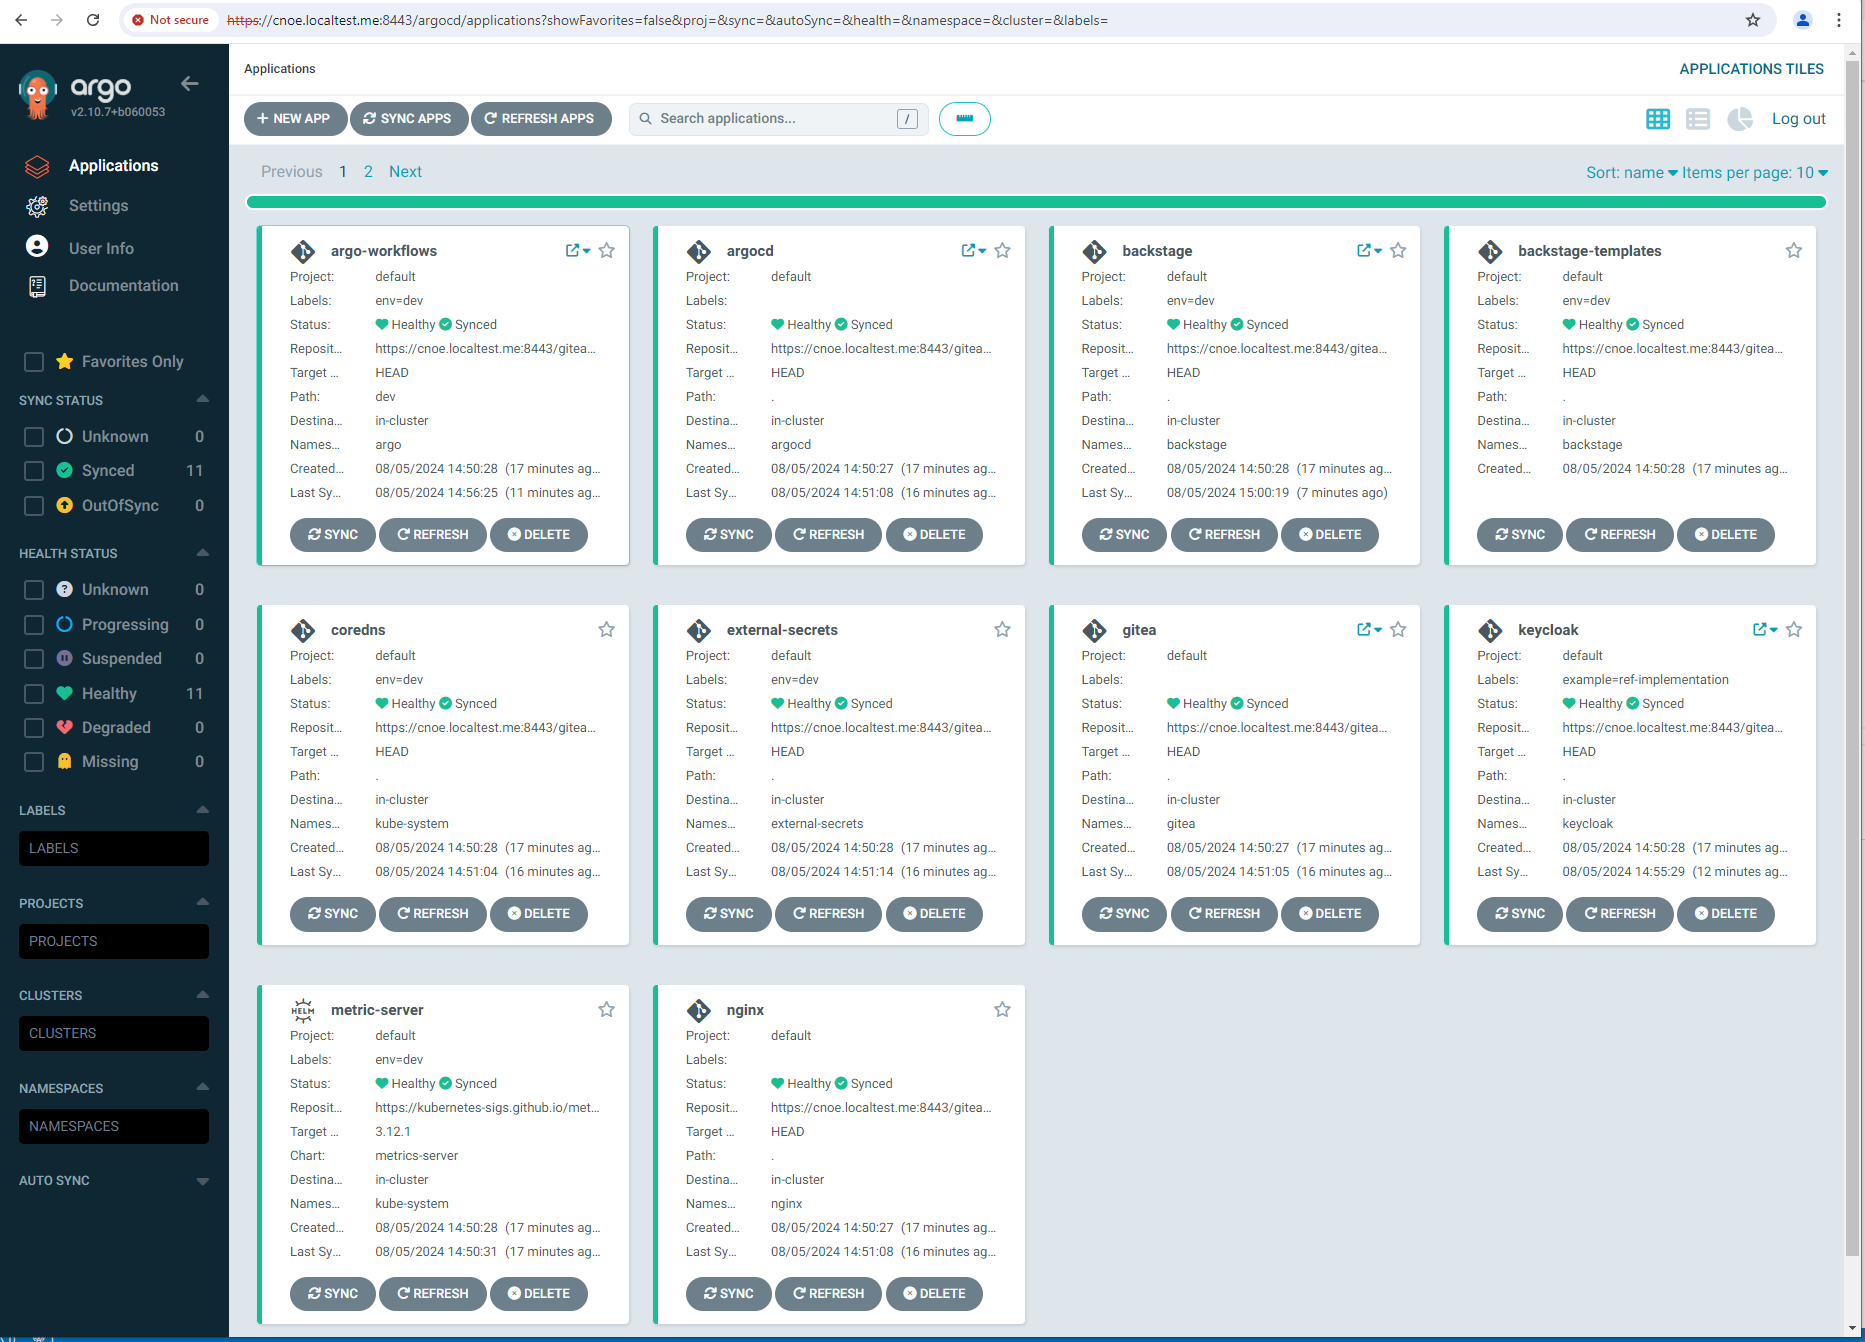Go to Documentation in the sidebar
This screenshot has height=1342, width=1865.
point(123,286)
